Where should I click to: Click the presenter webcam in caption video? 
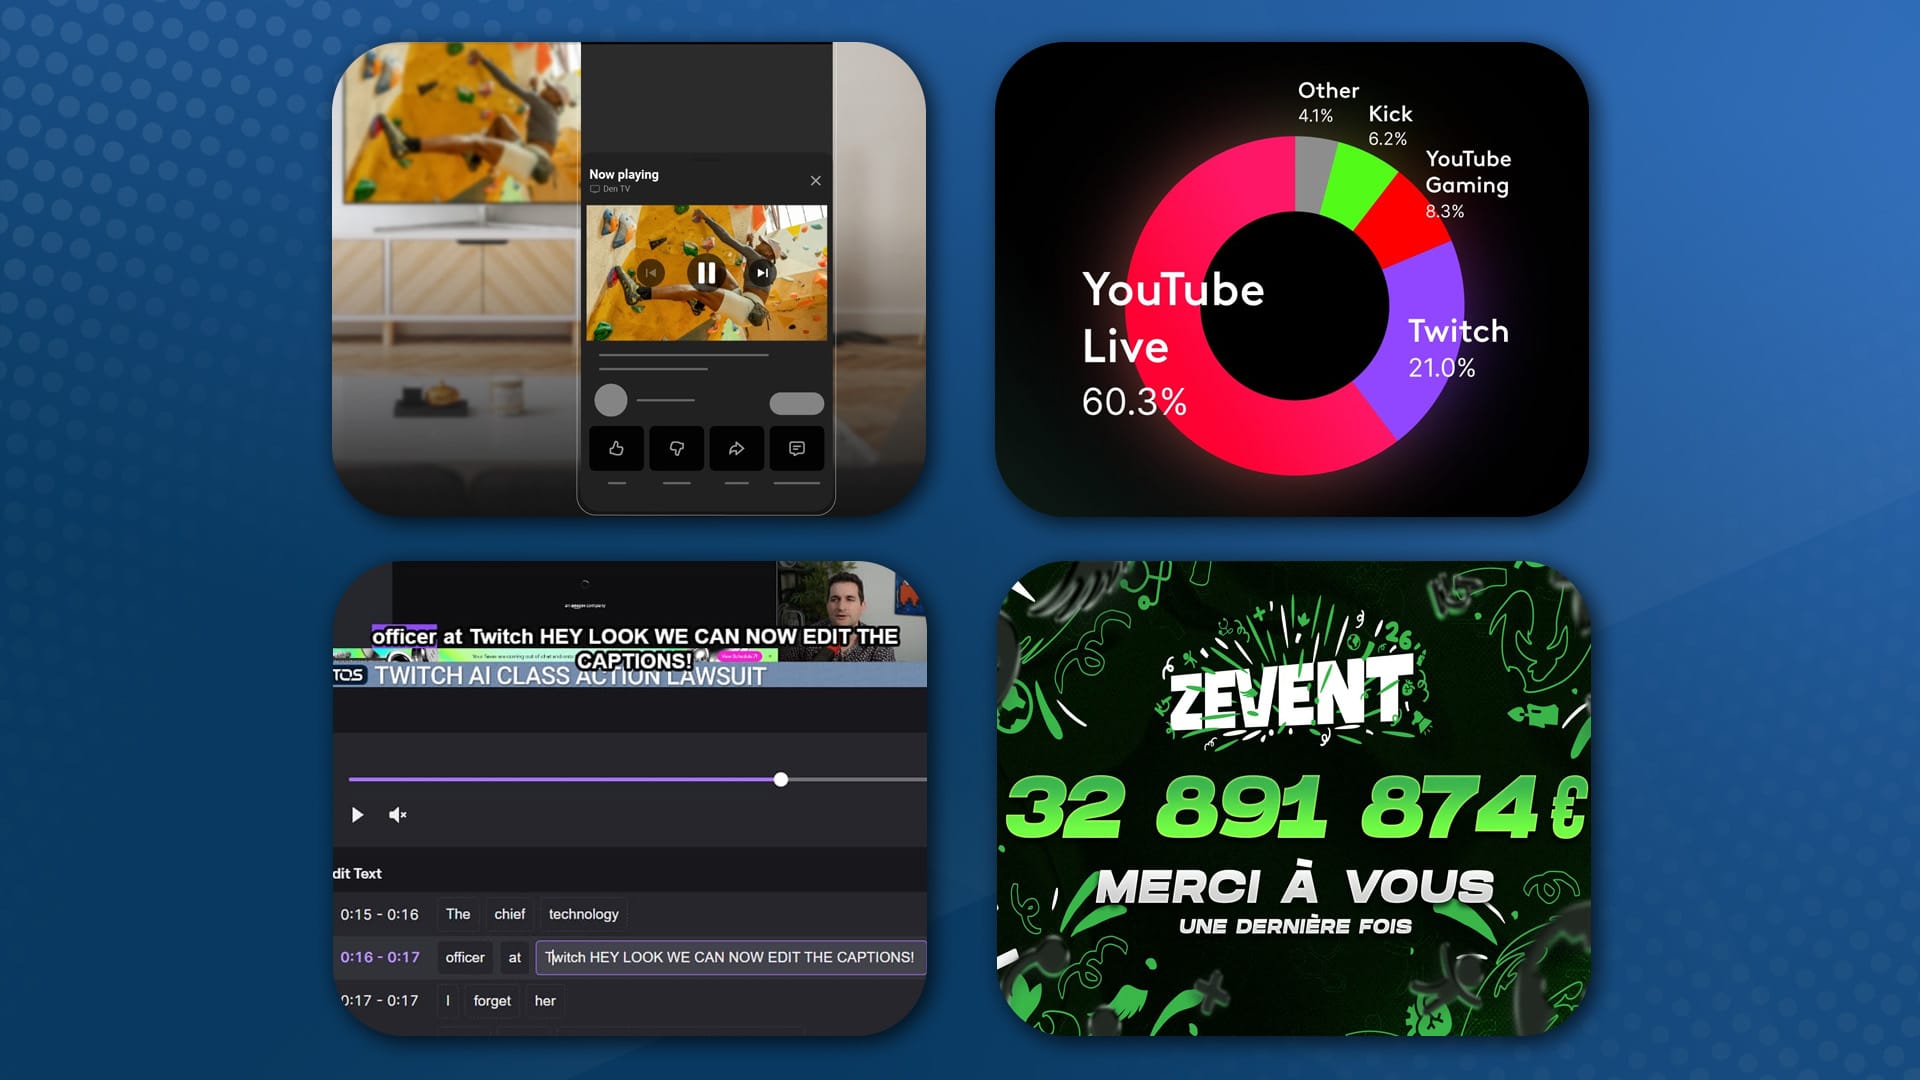pos(850,610)
